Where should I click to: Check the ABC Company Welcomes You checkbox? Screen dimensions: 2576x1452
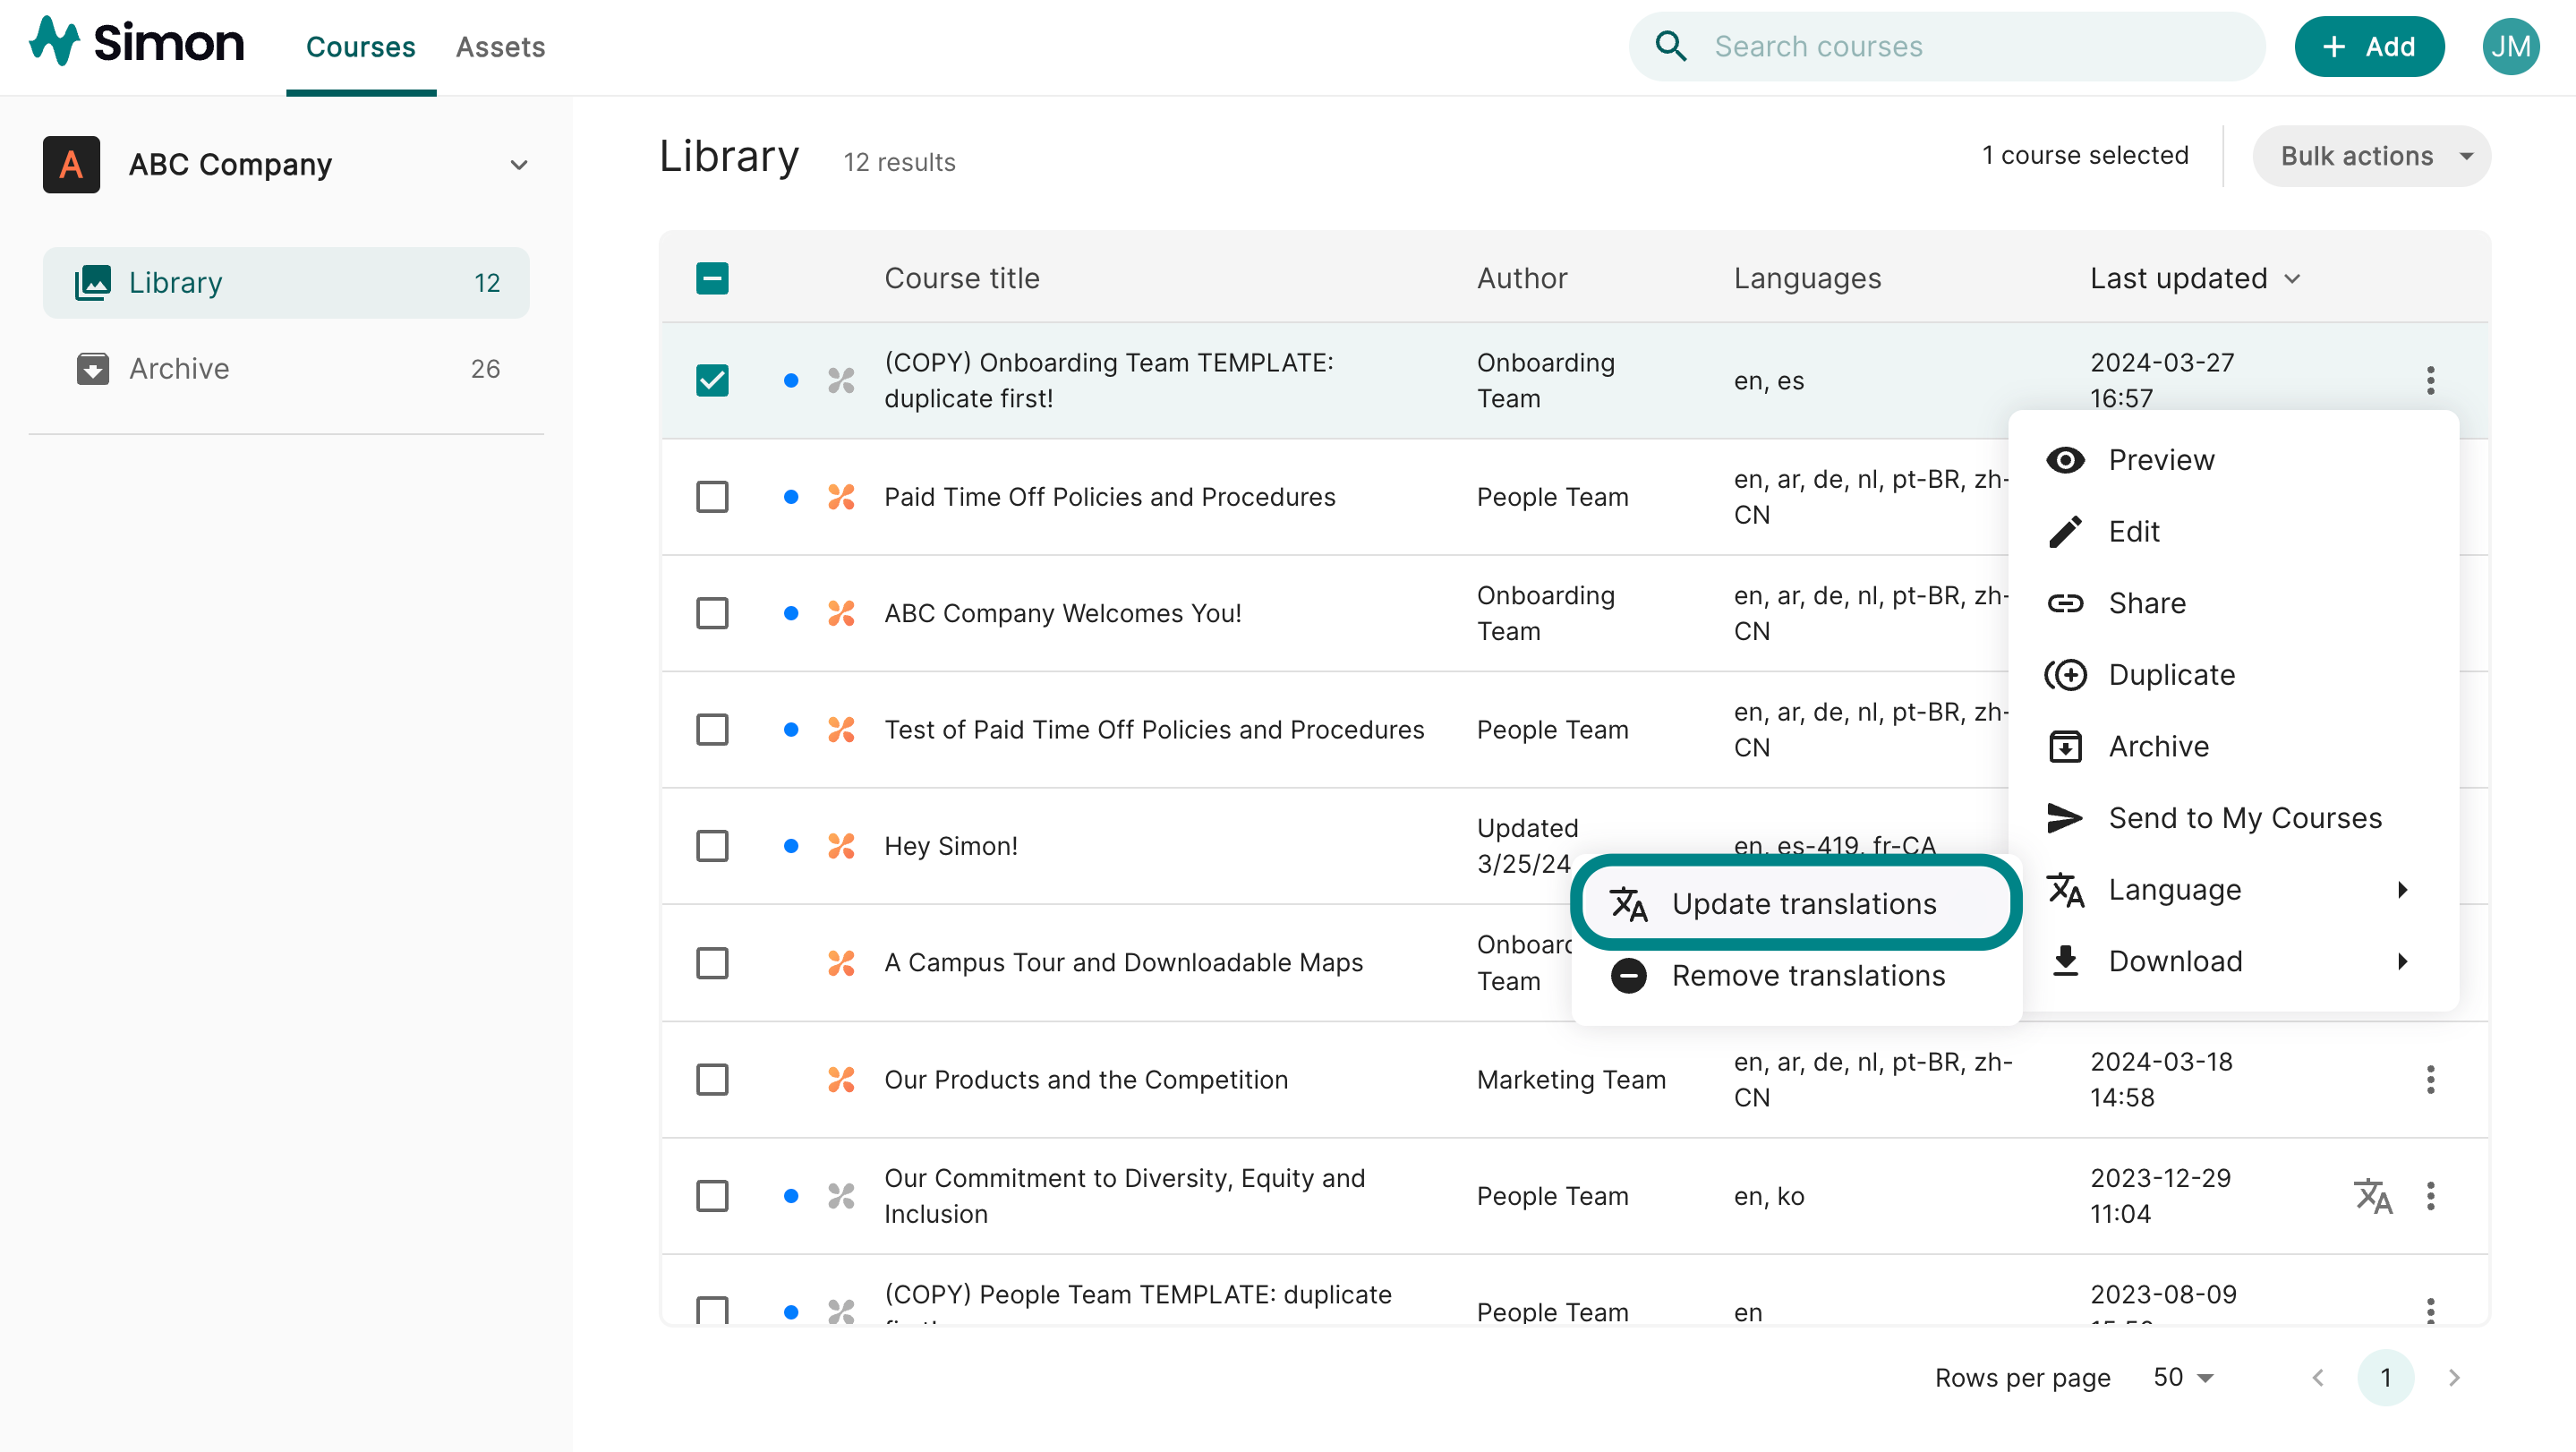pos(712,613)
